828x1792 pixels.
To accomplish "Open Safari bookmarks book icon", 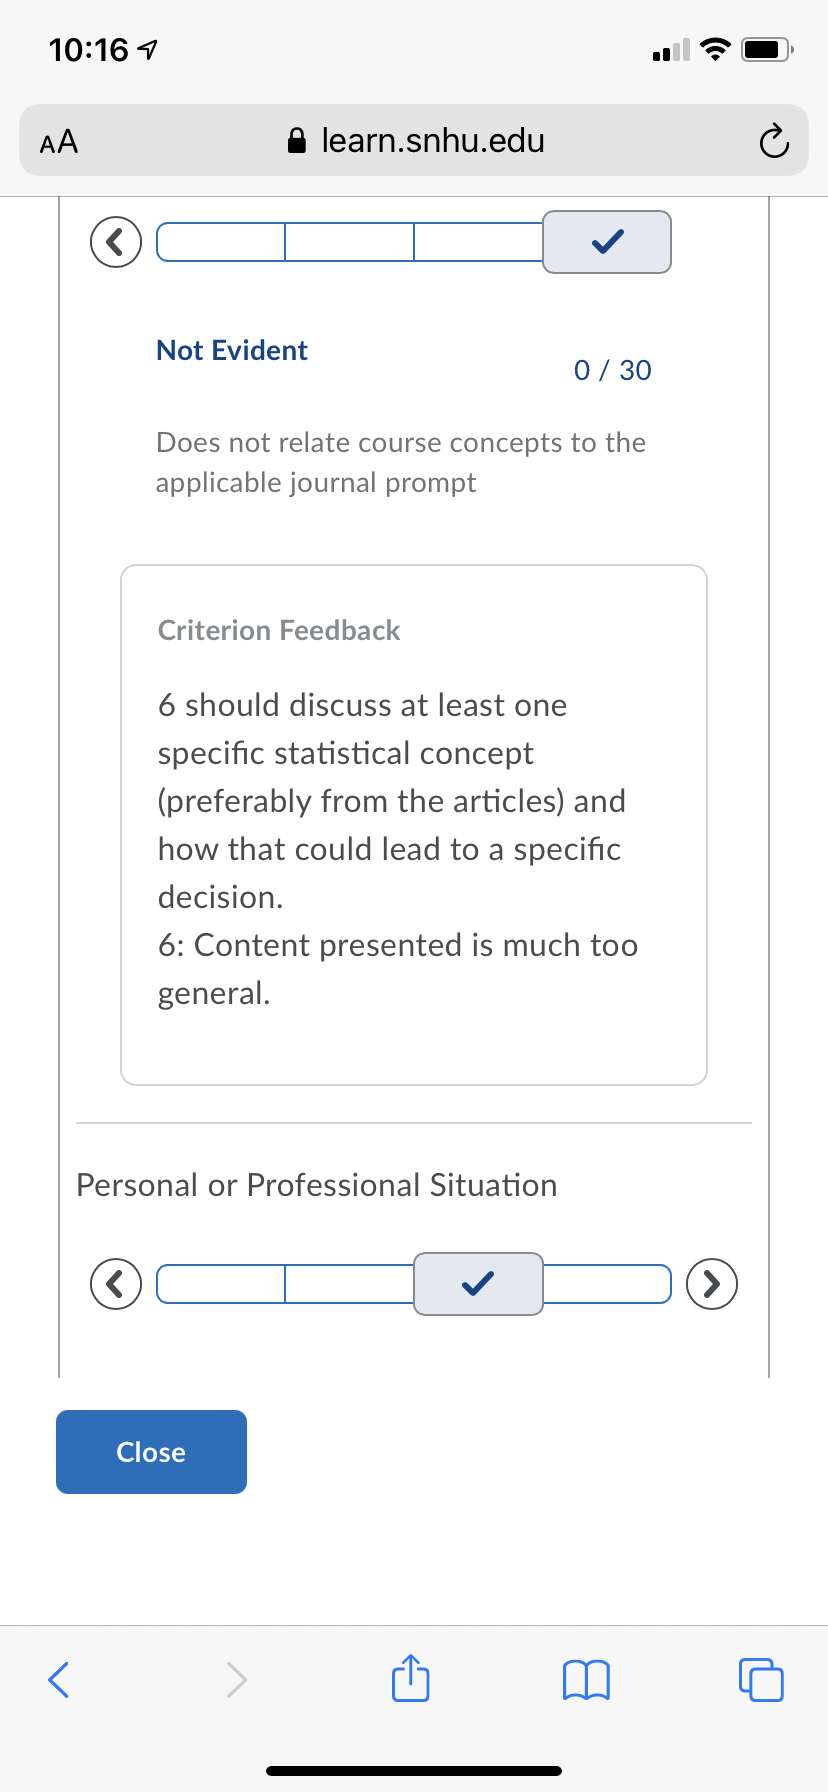I will tap(586, 1680).
